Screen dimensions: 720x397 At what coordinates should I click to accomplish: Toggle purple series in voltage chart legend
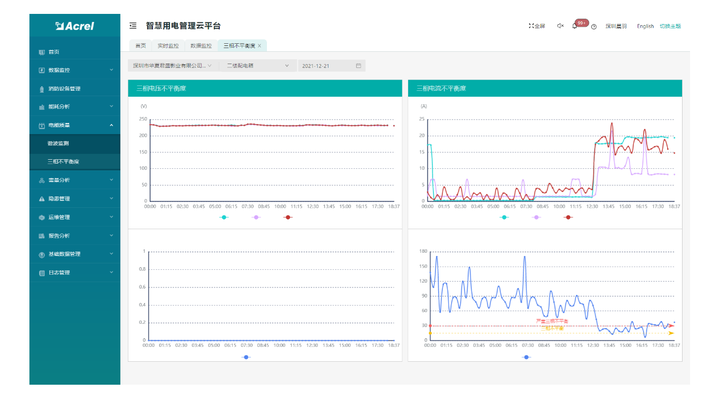[x=256, y=217]
